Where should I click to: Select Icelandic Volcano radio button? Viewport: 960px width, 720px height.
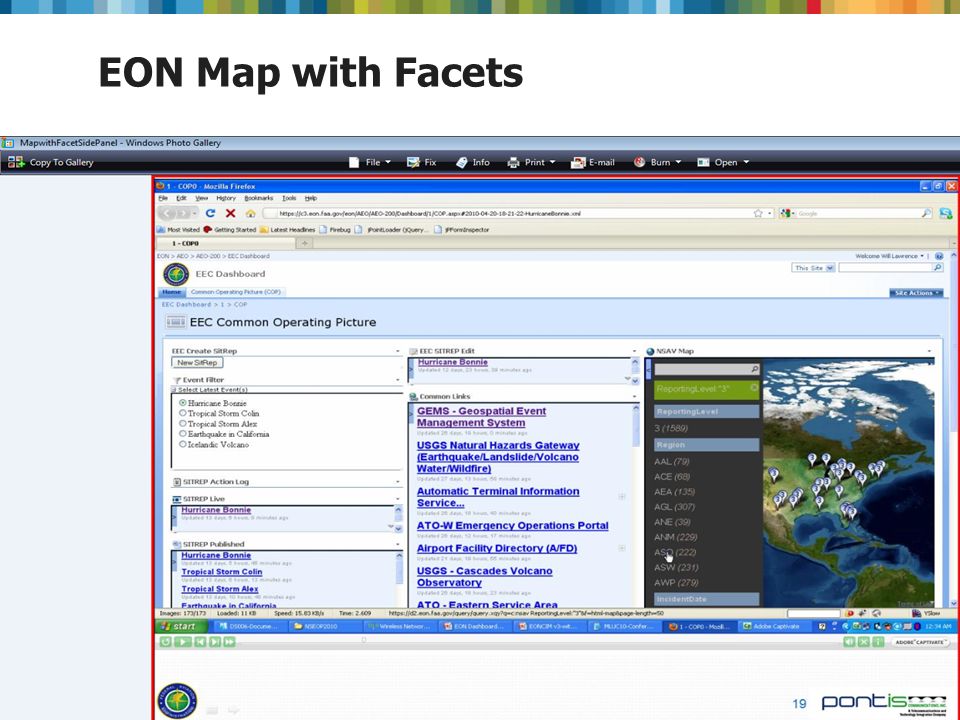pyautogui.click(x=182, y=444)
